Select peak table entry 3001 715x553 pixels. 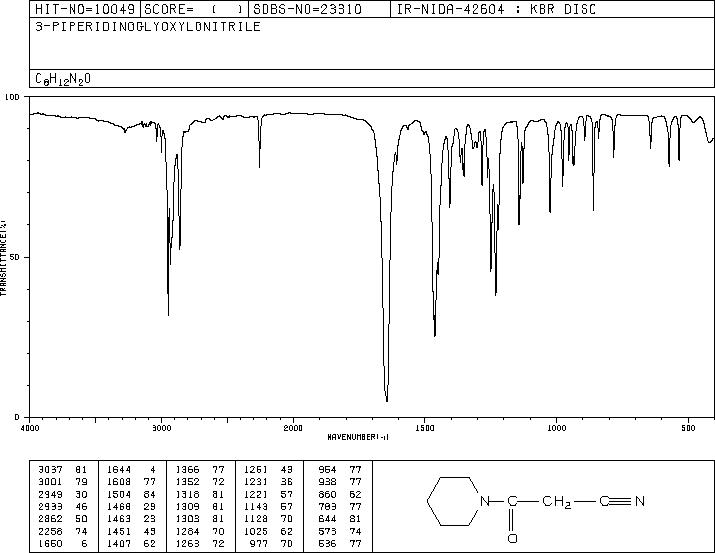pyautogui.click(x=63, y=482)
